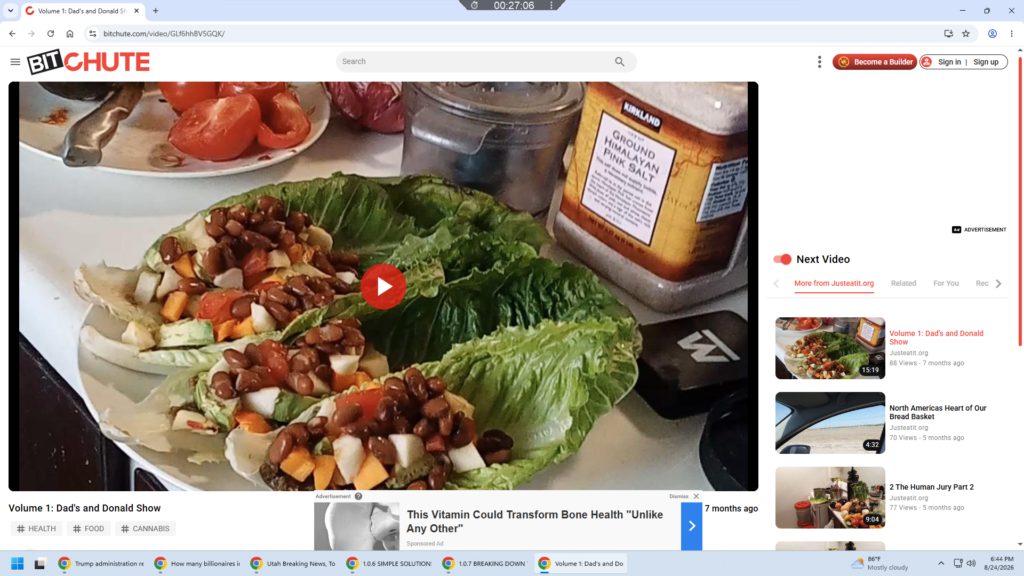Show hidden system tray icons
The height and width of the screenshot is (576, 1024).
pyautogui.click(x=941, y=563)
